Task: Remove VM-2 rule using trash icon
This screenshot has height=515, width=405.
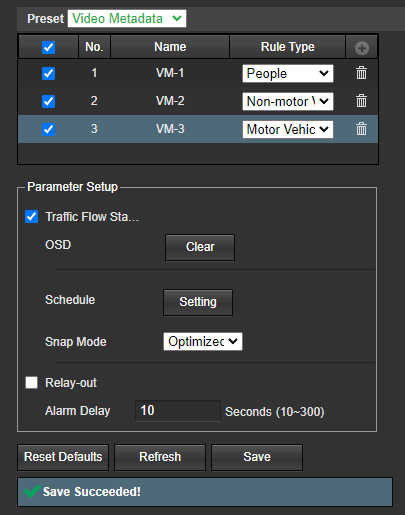Action: click(361, 101)
